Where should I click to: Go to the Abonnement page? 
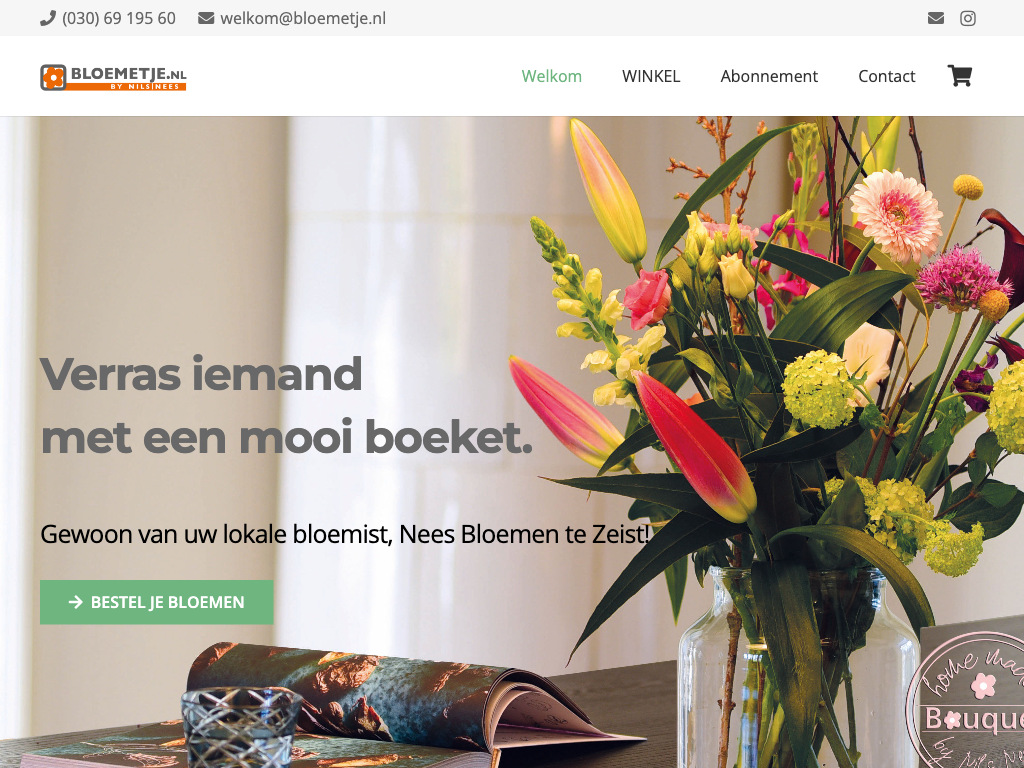tap(769, 76)
